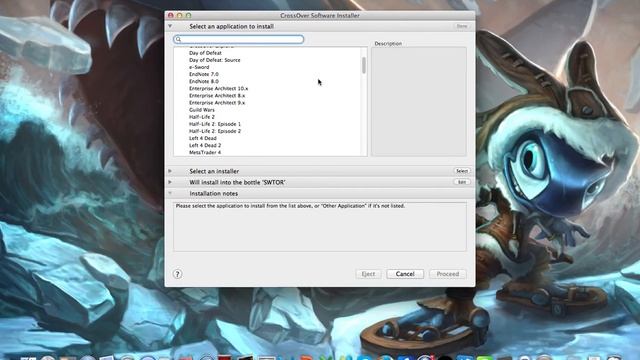This screenshot has height=360, width=640.
Task: Click the search magnifier icon
Action: 178,39
